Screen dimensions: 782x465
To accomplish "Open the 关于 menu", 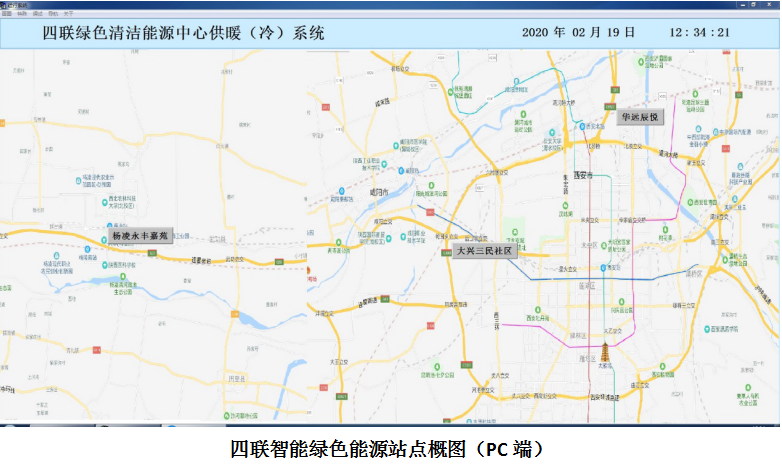I will coord(67,14).
